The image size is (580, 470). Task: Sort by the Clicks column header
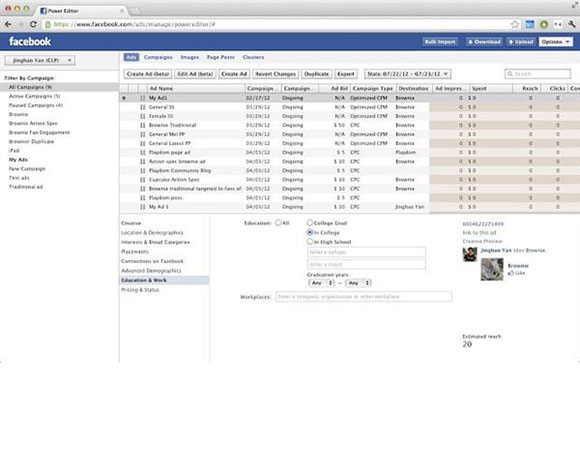point(554,88)
